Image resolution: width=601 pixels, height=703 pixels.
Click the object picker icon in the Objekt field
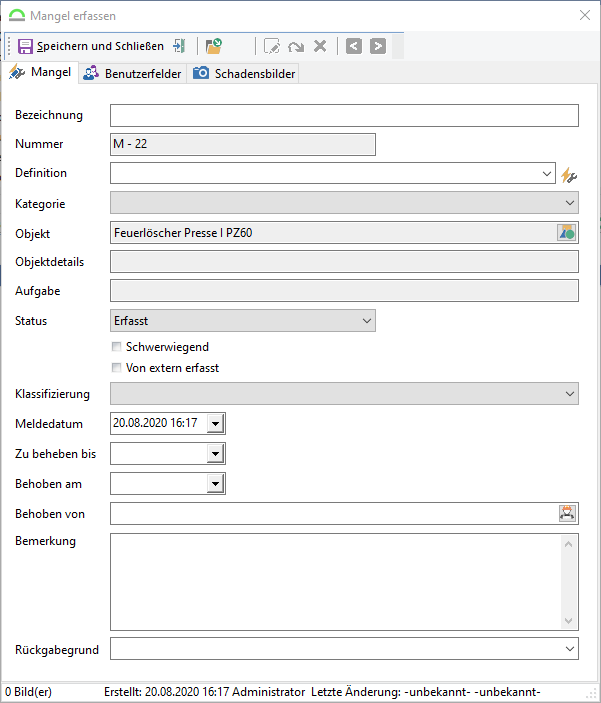566,233
